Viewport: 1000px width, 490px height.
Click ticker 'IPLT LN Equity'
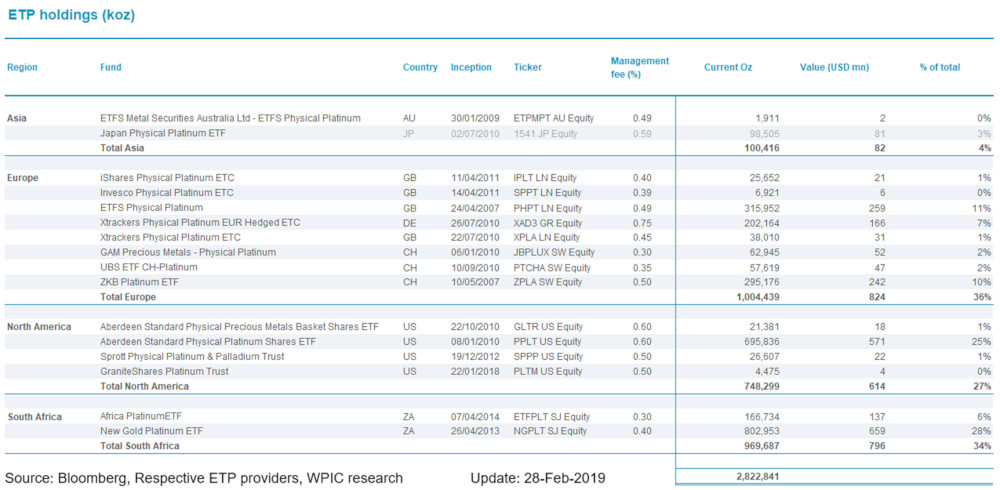546,178
